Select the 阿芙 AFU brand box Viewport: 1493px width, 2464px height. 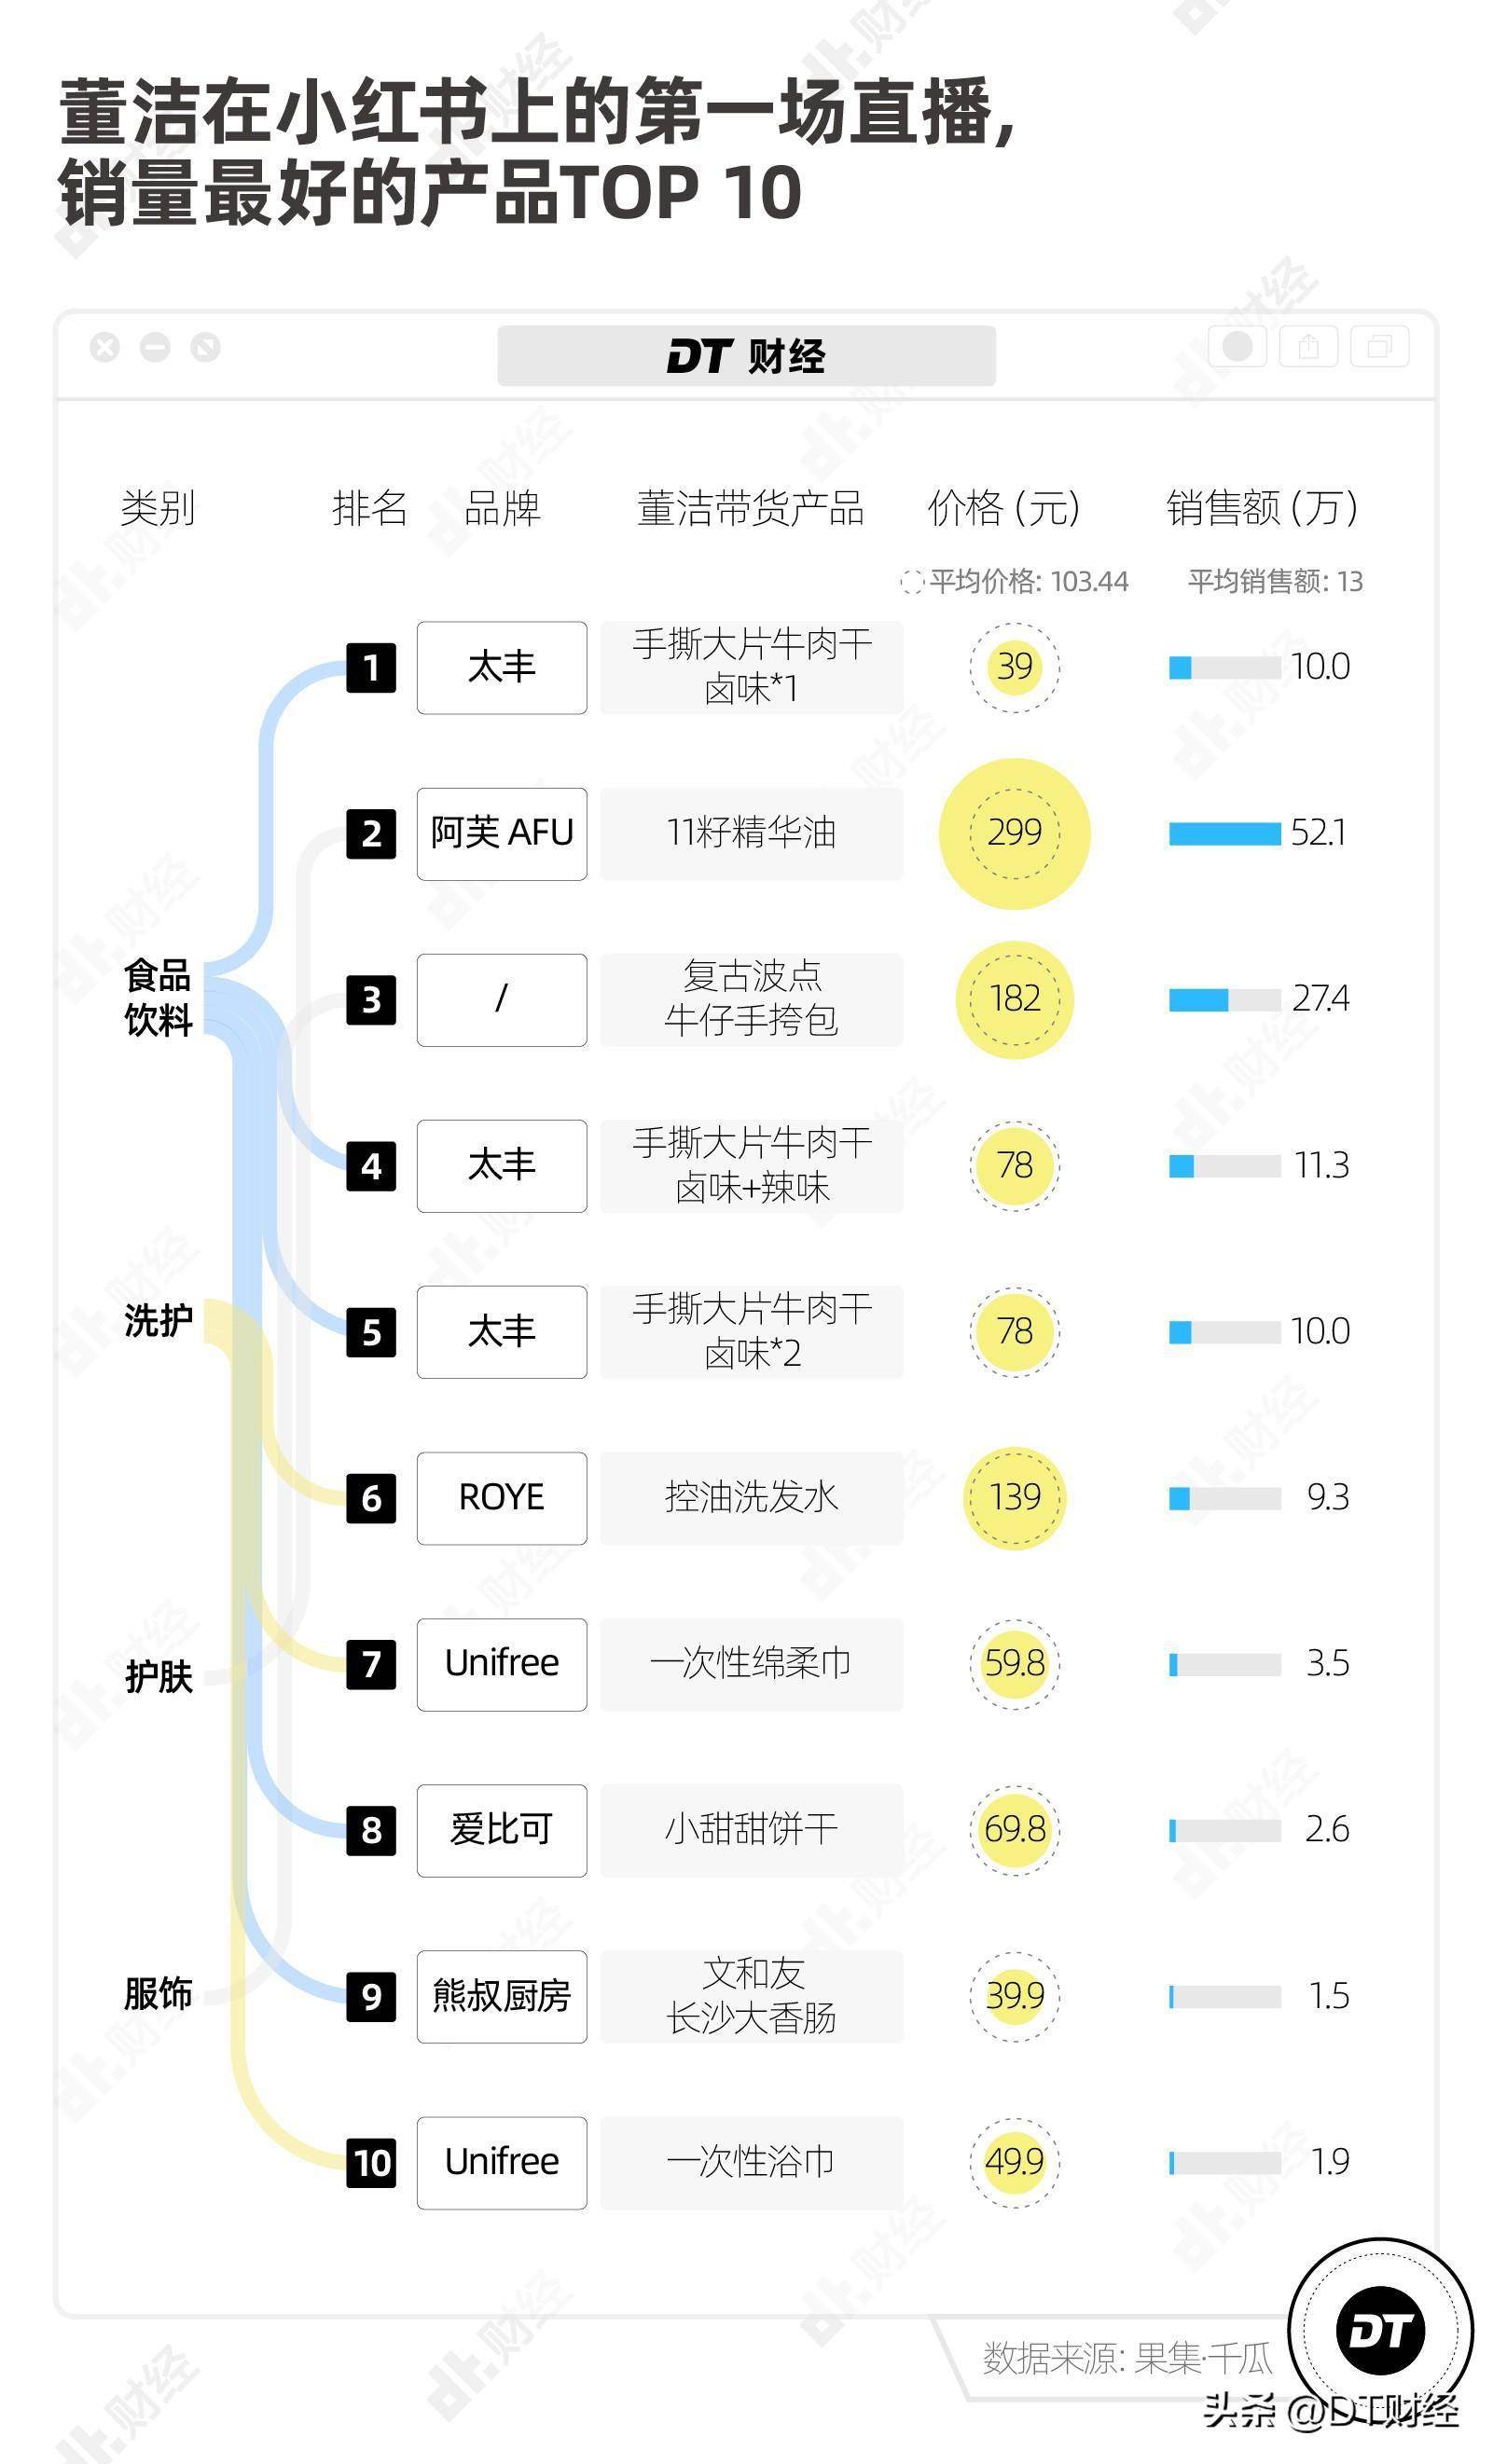501,833
